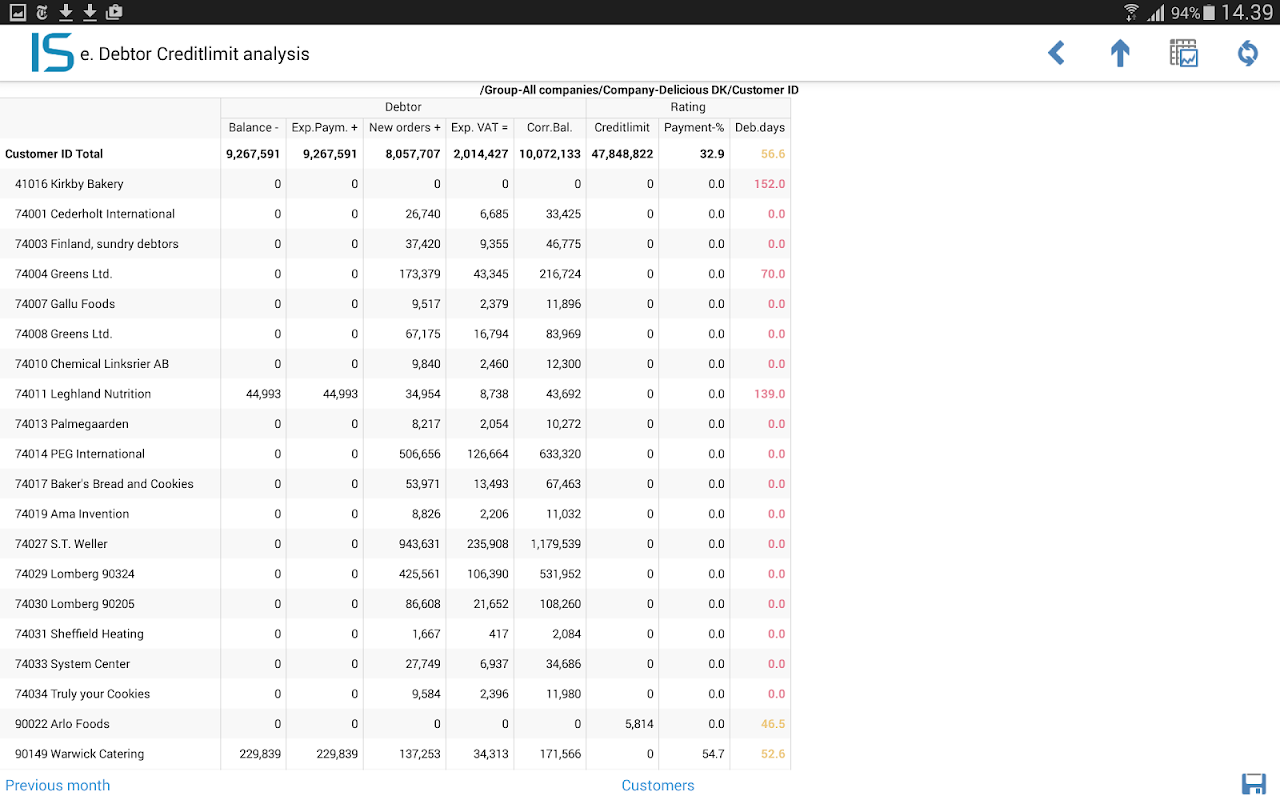Select the Payment-% column header
This screenshot has width=1280, height=800.
tap(694, 127)
